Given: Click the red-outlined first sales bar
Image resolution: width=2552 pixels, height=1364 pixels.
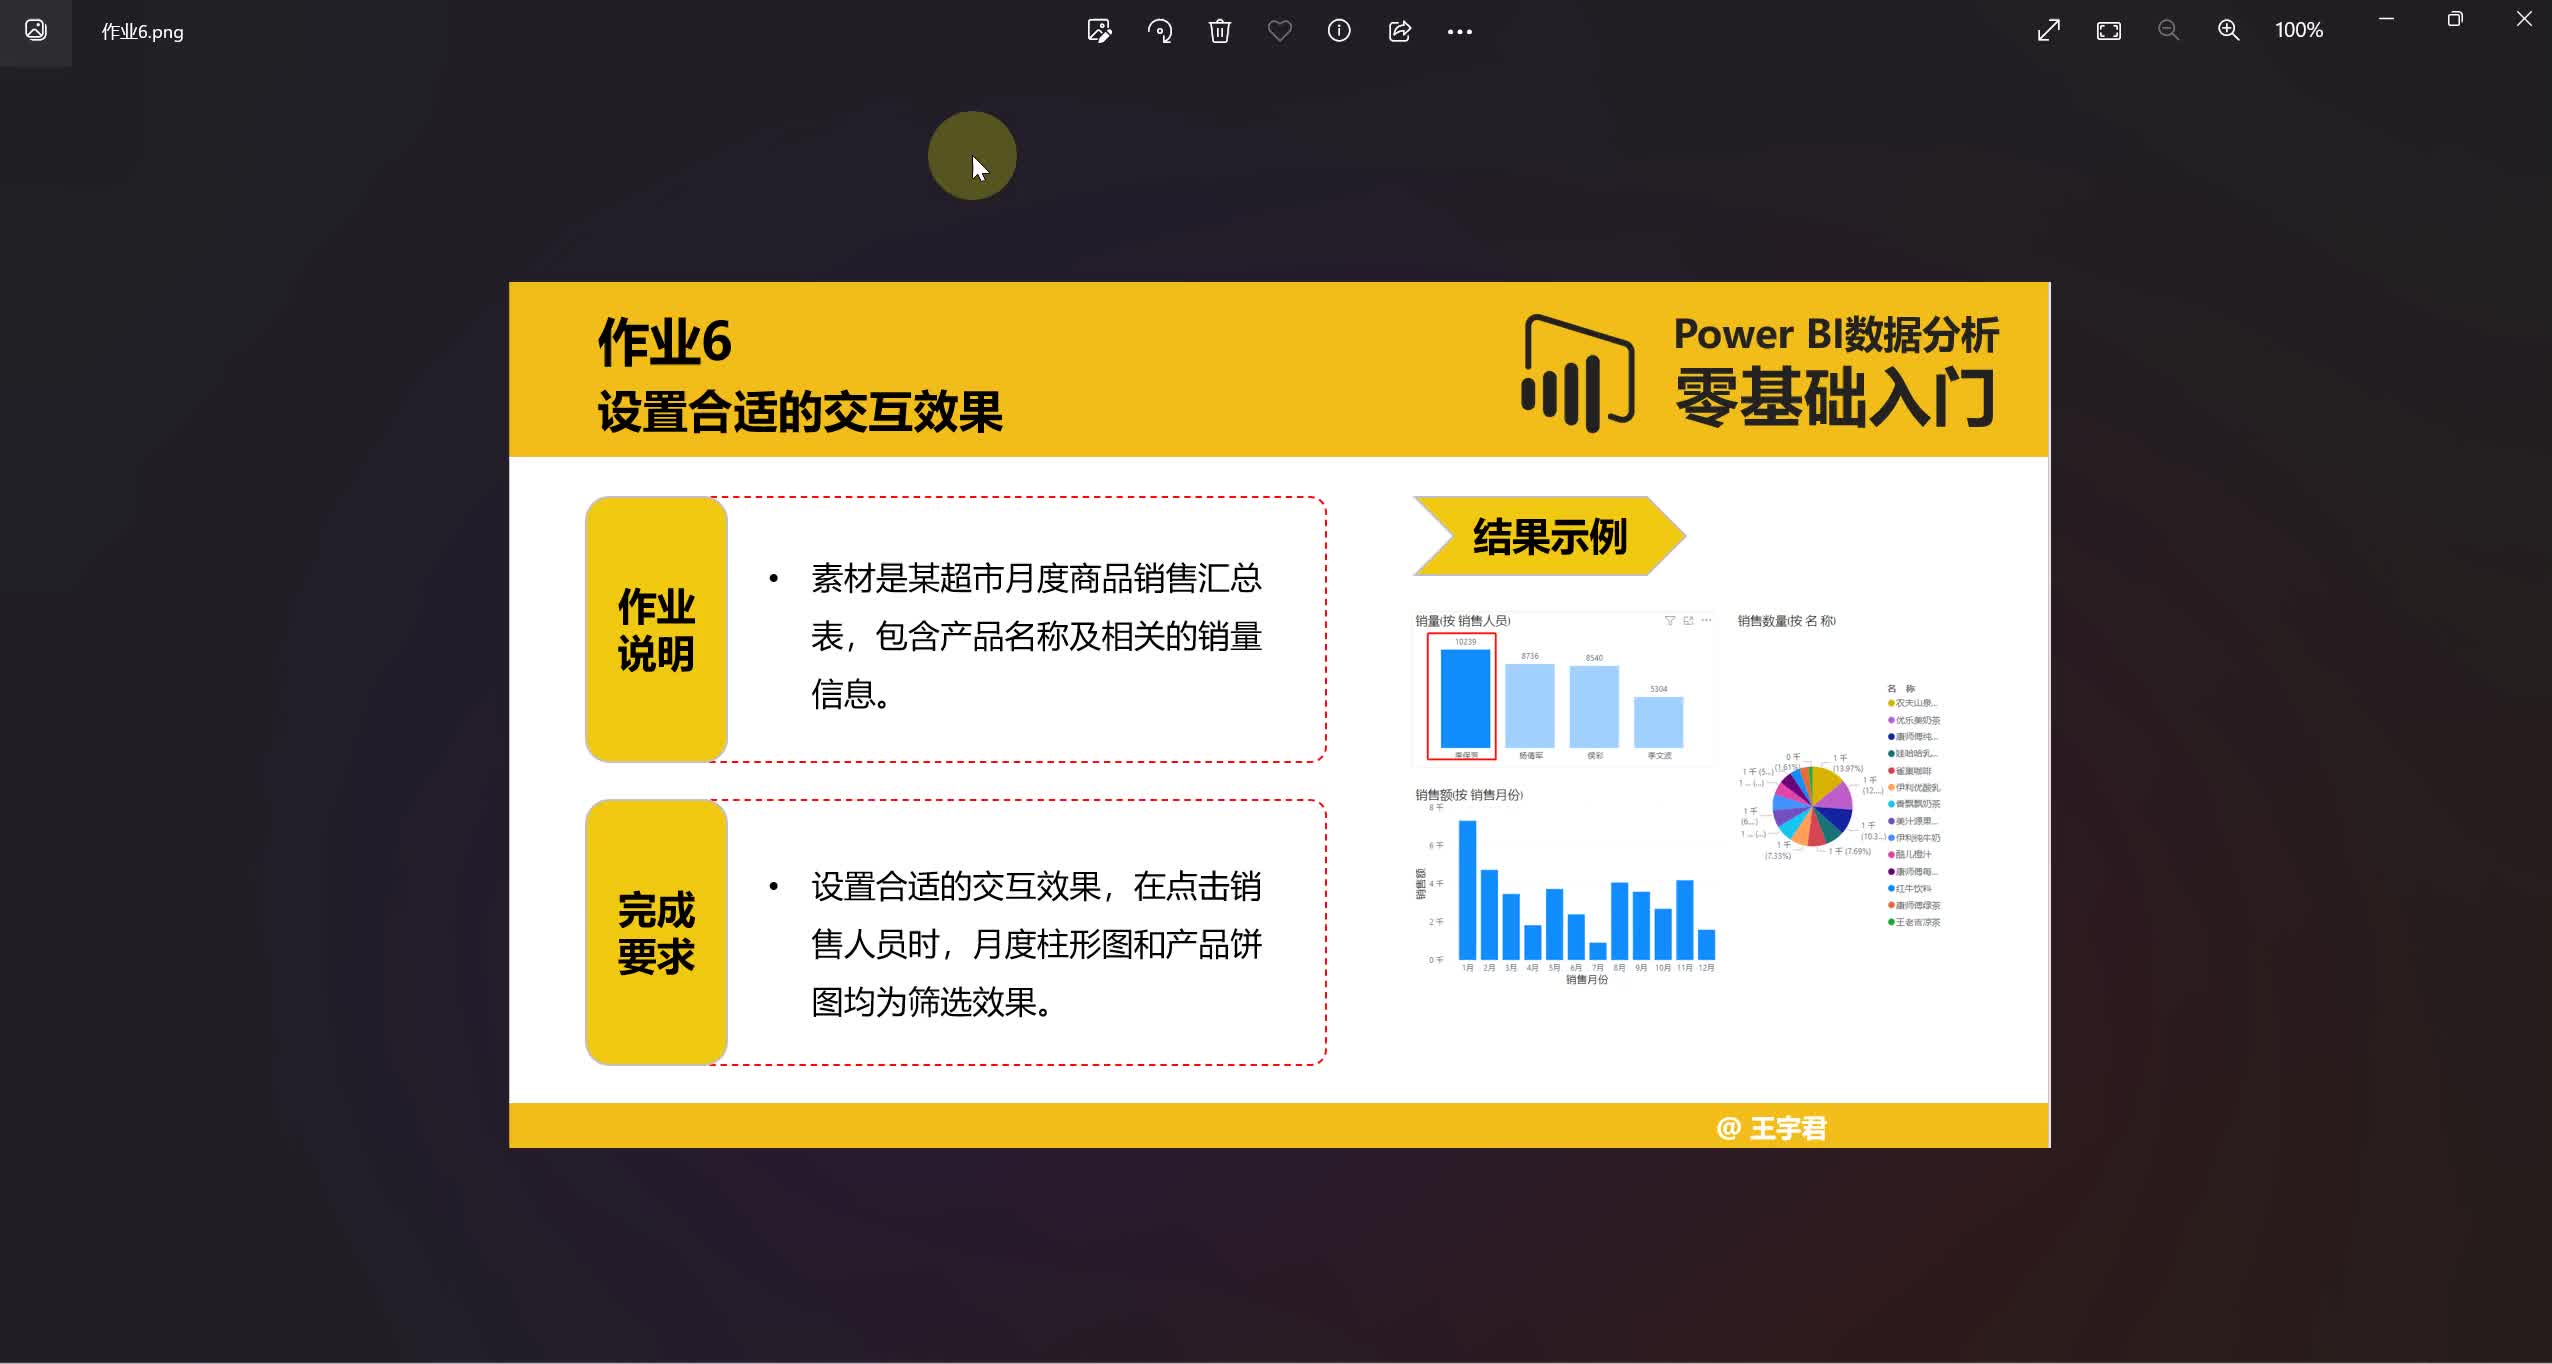Looking at the screenshot, I should [x=1464, y=697].
